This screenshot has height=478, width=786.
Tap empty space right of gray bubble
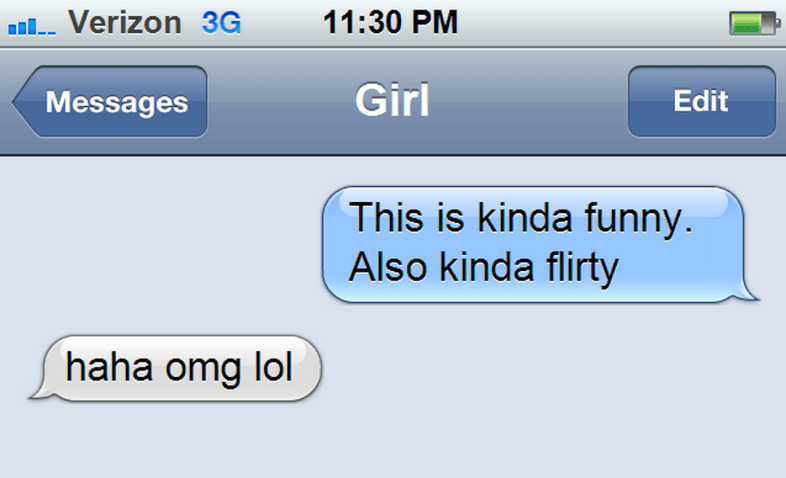[551, 368]
